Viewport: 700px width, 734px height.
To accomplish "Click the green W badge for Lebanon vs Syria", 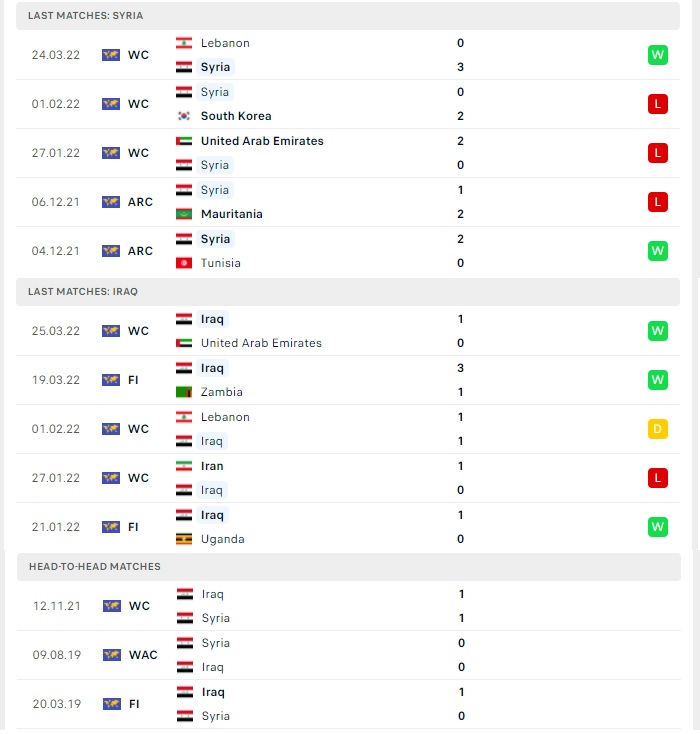I will (657, 55).
